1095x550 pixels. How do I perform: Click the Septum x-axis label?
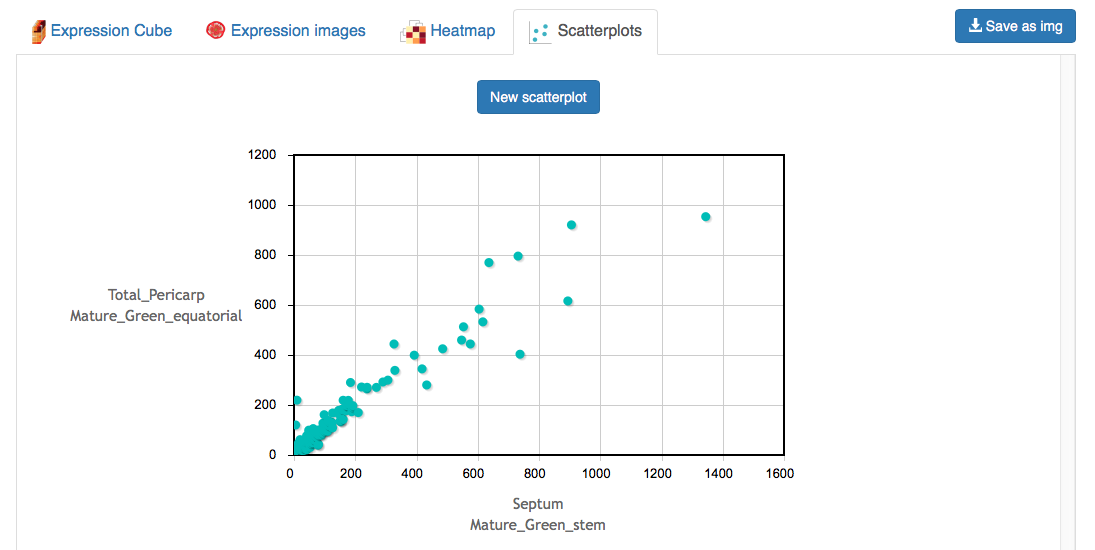(538, 504)
